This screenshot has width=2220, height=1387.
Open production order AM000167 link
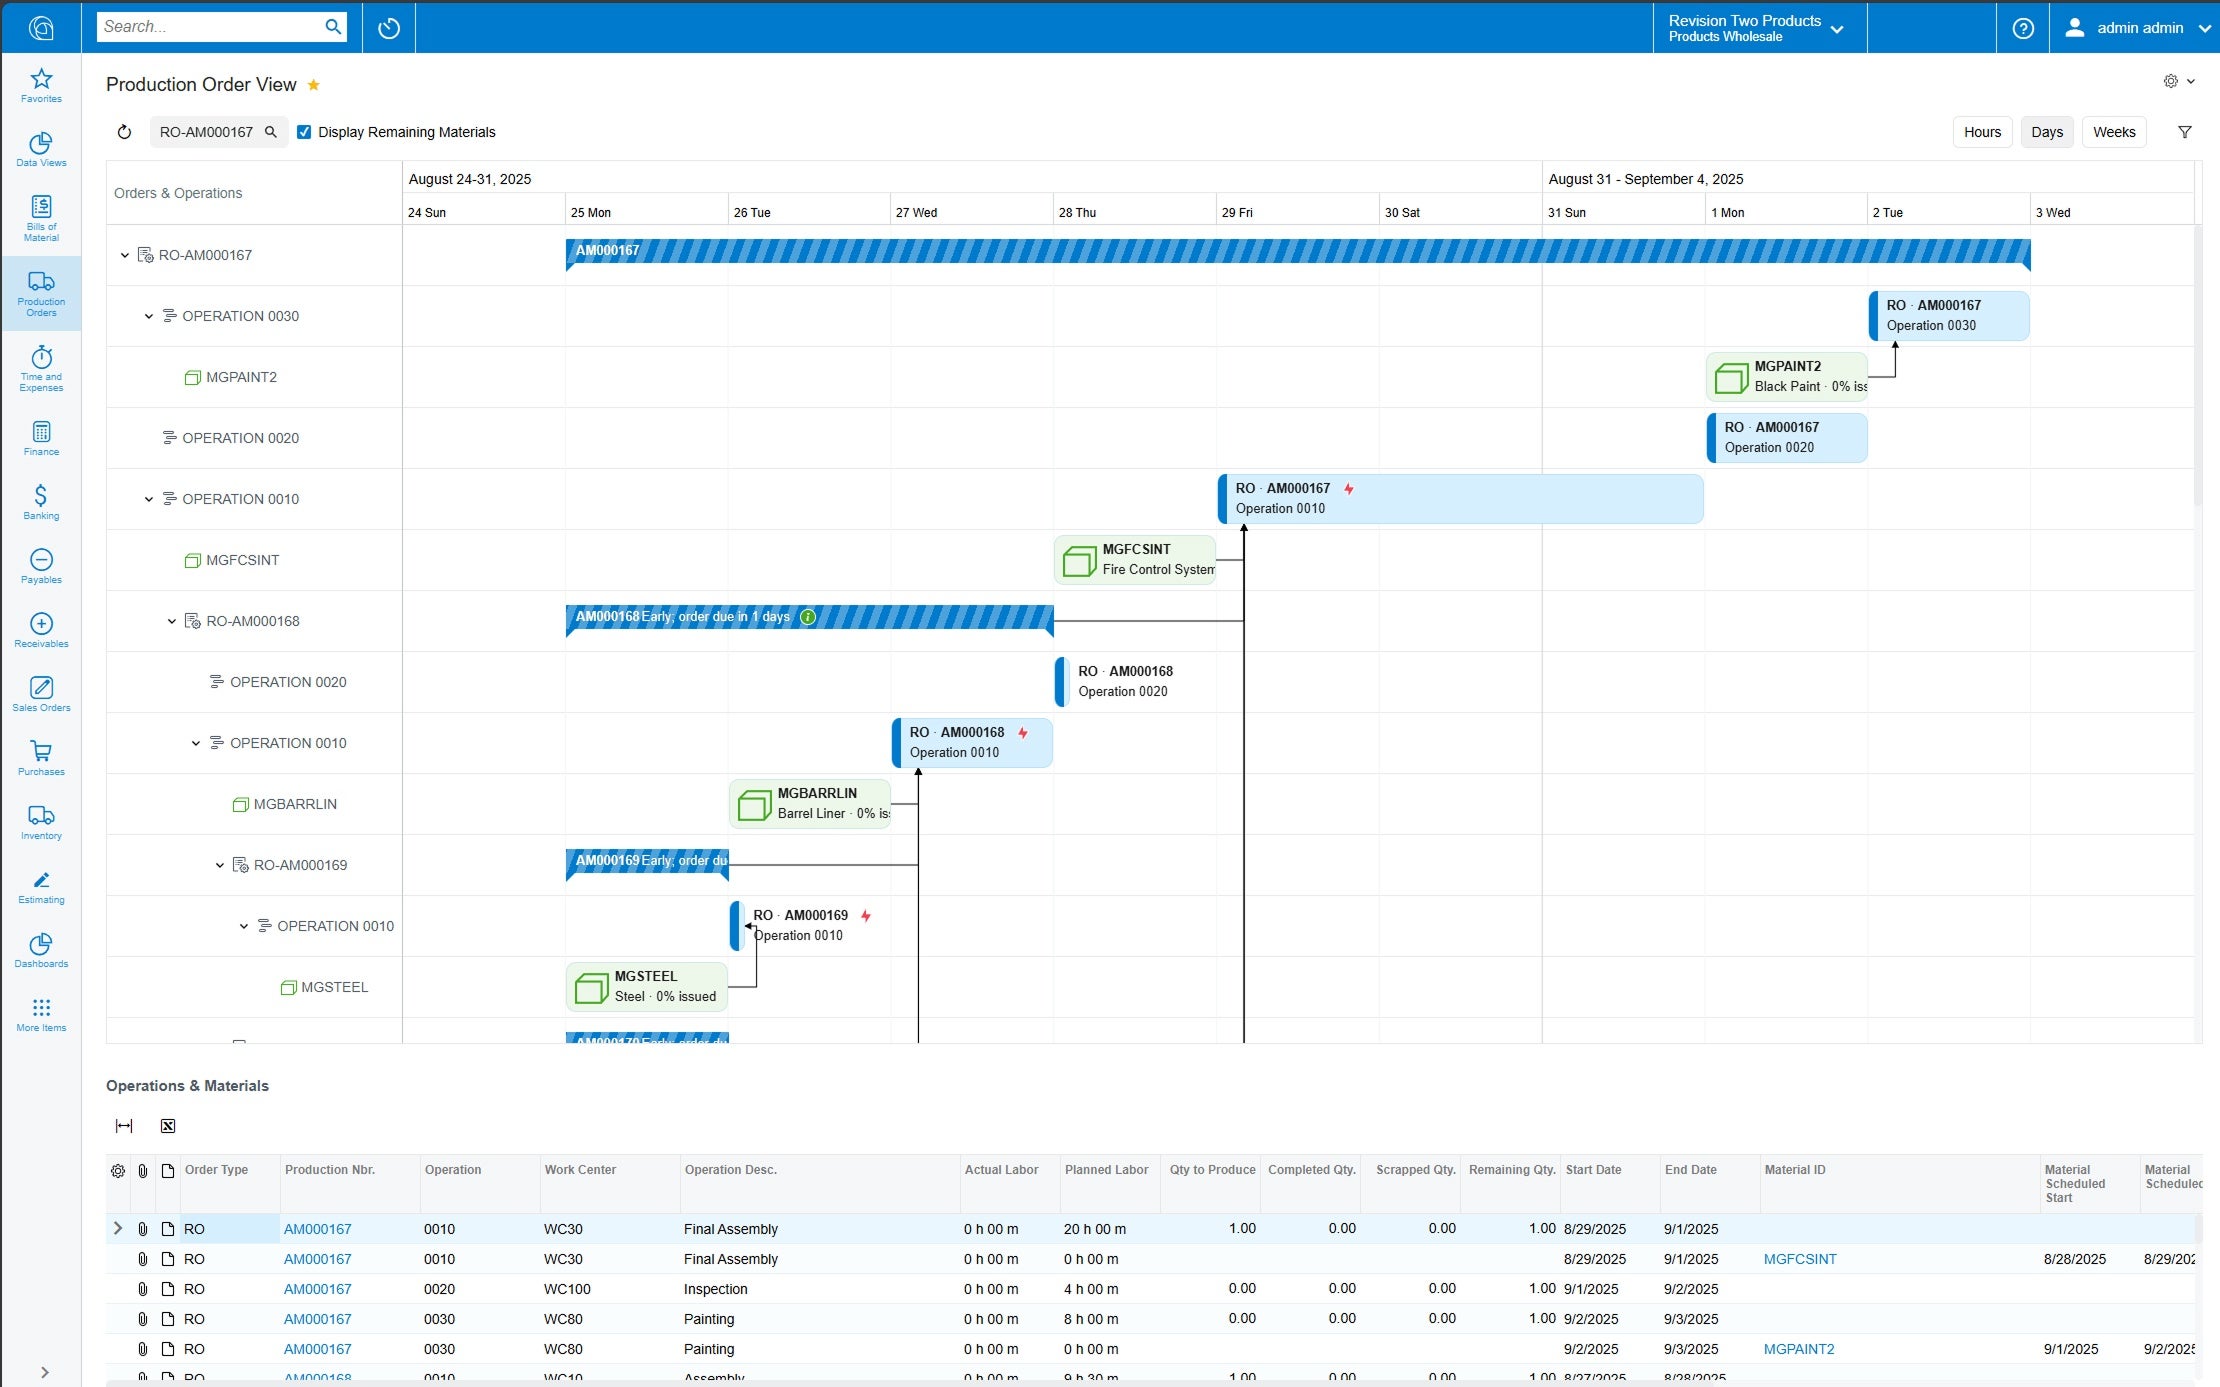pos(317,1229)
